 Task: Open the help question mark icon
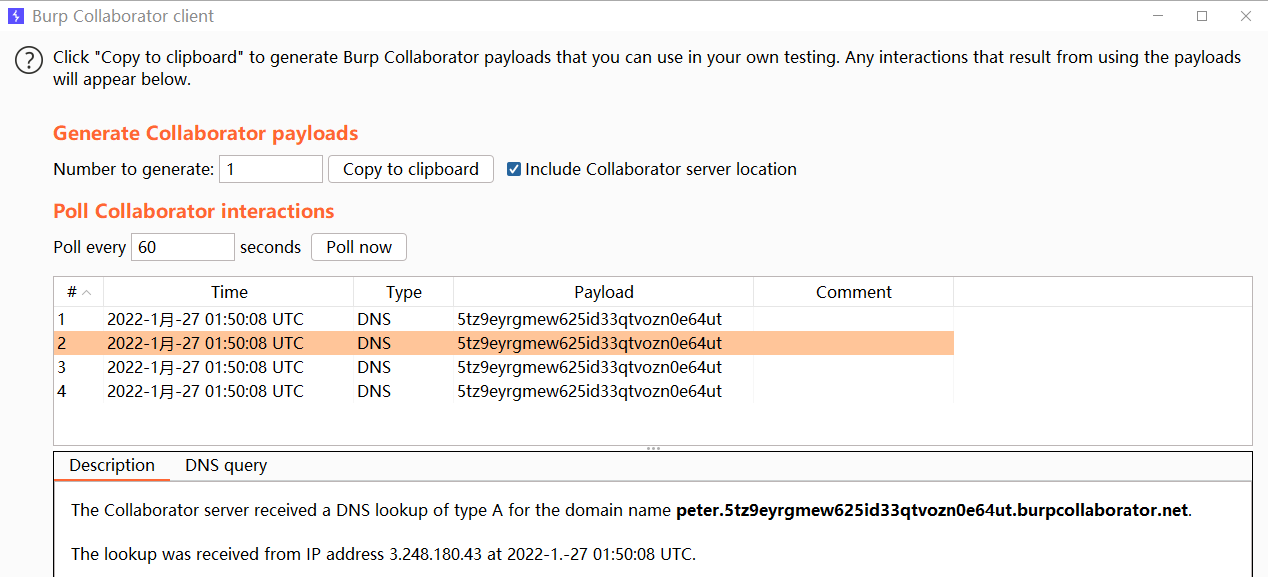pos(29,60)
